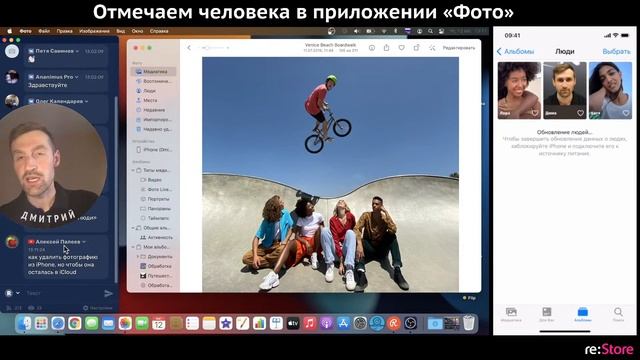Open FaceTime from the Dock
The image size is (640, 360).
[x=142, y=323]
